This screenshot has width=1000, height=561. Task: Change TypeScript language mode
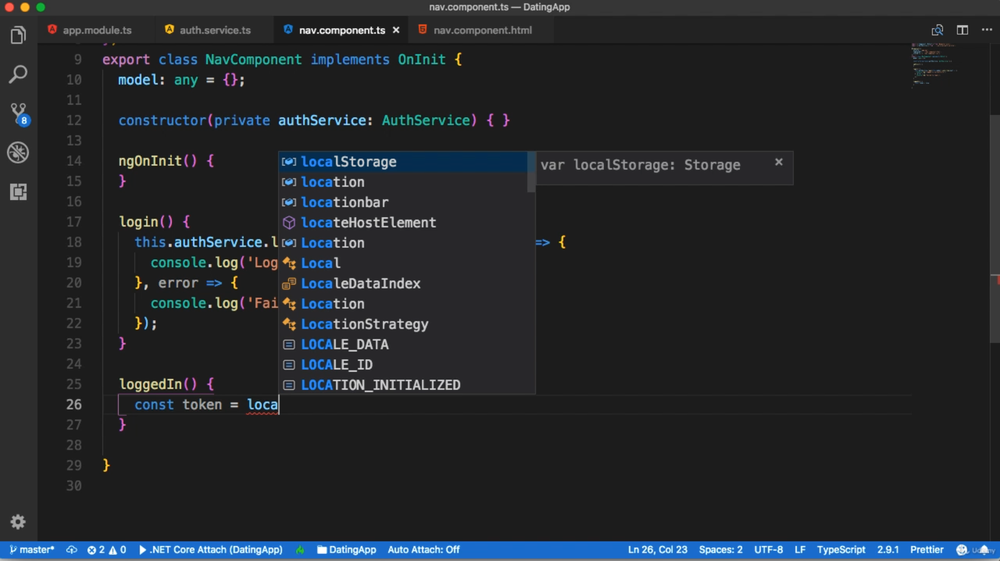pos(841,550)
